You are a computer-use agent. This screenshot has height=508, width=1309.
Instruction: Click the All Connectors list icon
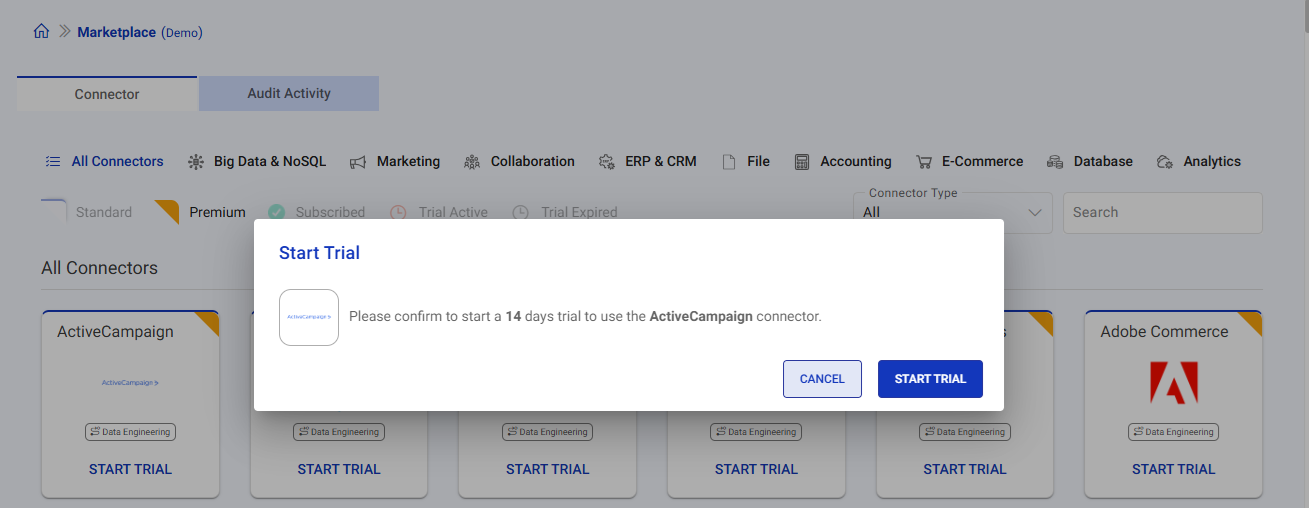coord(53,161)
